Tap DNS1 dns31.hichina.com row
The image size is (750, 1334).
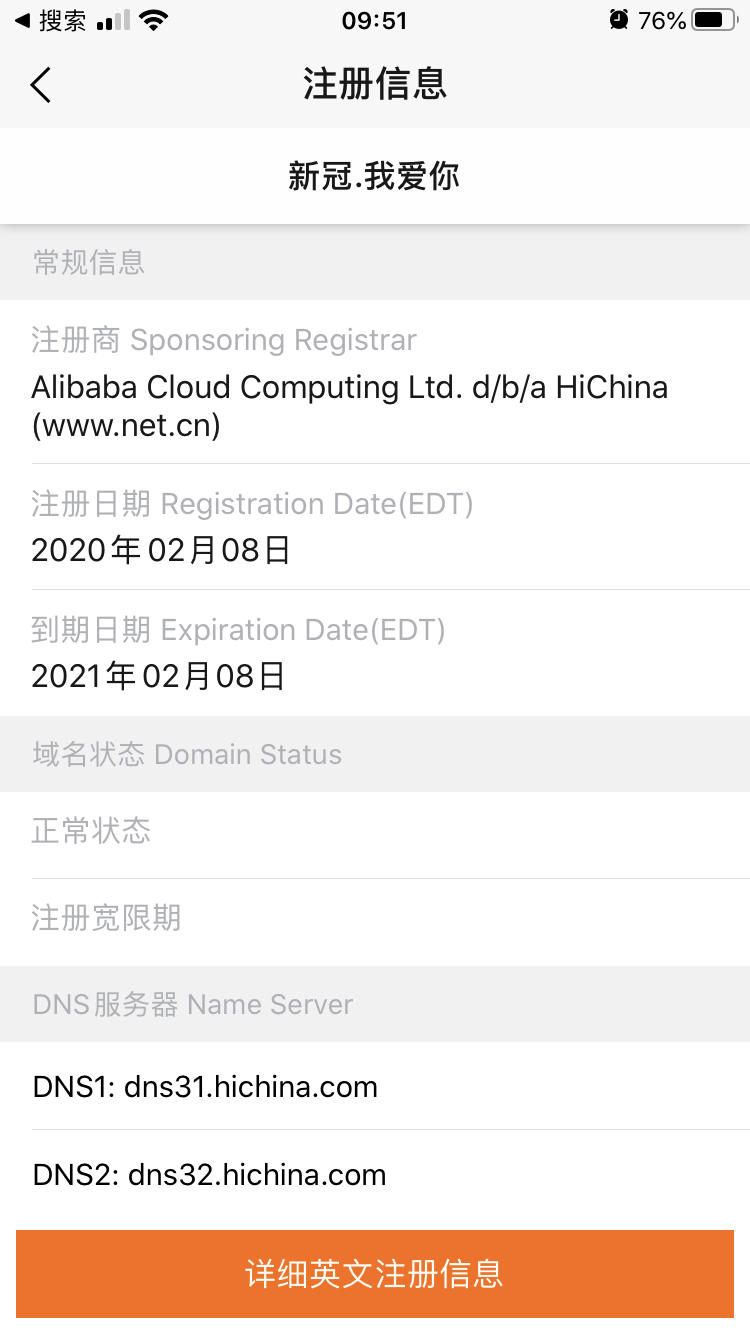pos(205,1087)
